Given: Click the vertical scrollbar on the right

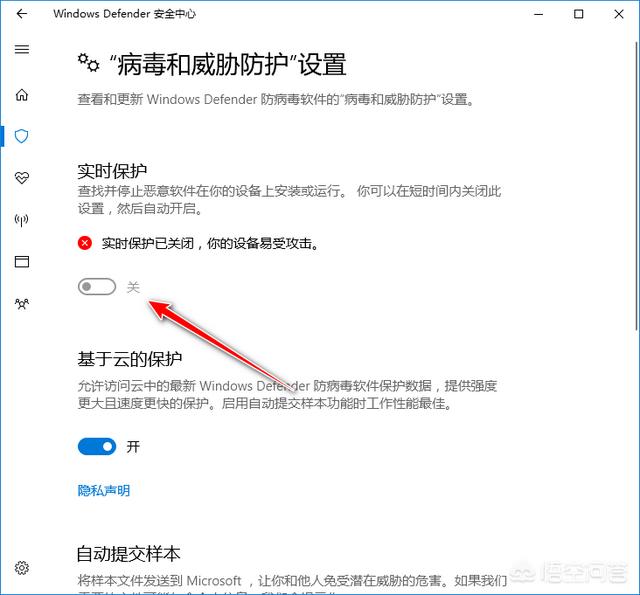Looking at the screenshot, I should point(637,186).
